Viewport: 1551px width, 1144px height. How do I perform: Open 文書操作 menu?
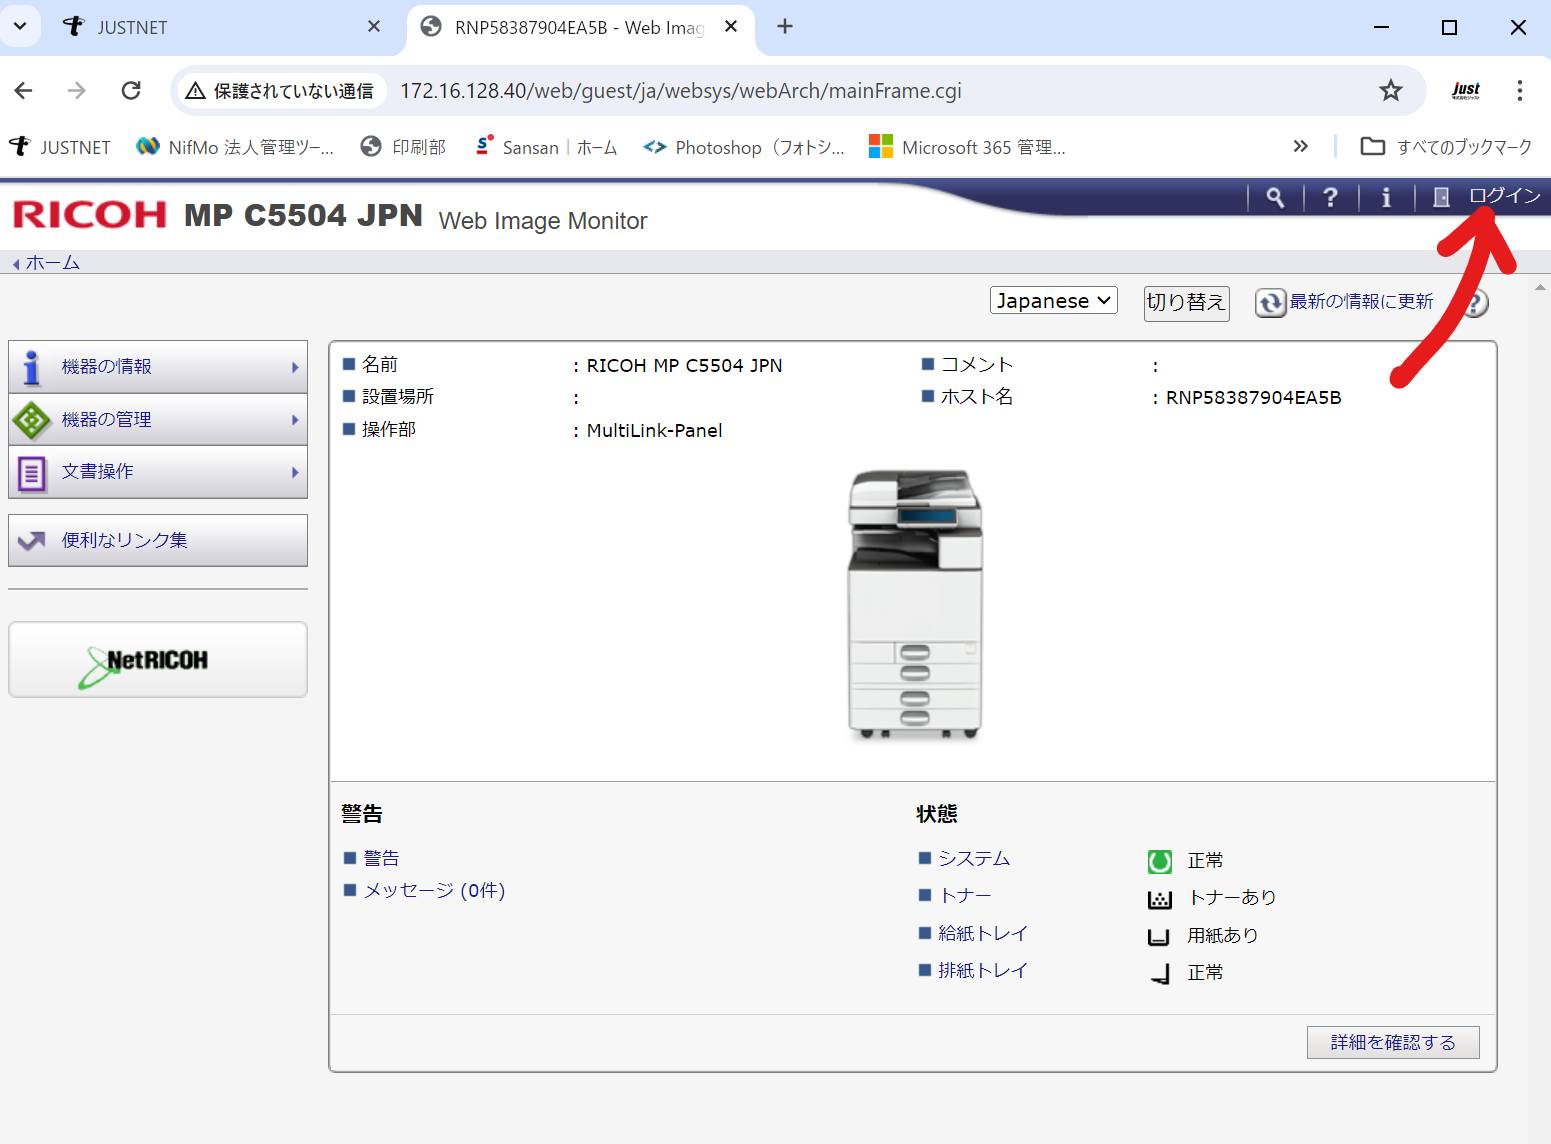[158, 472]
